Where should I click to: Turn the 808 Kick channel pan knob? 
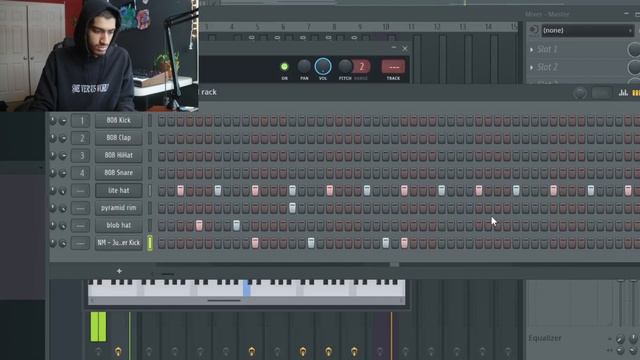click(53, 120)
